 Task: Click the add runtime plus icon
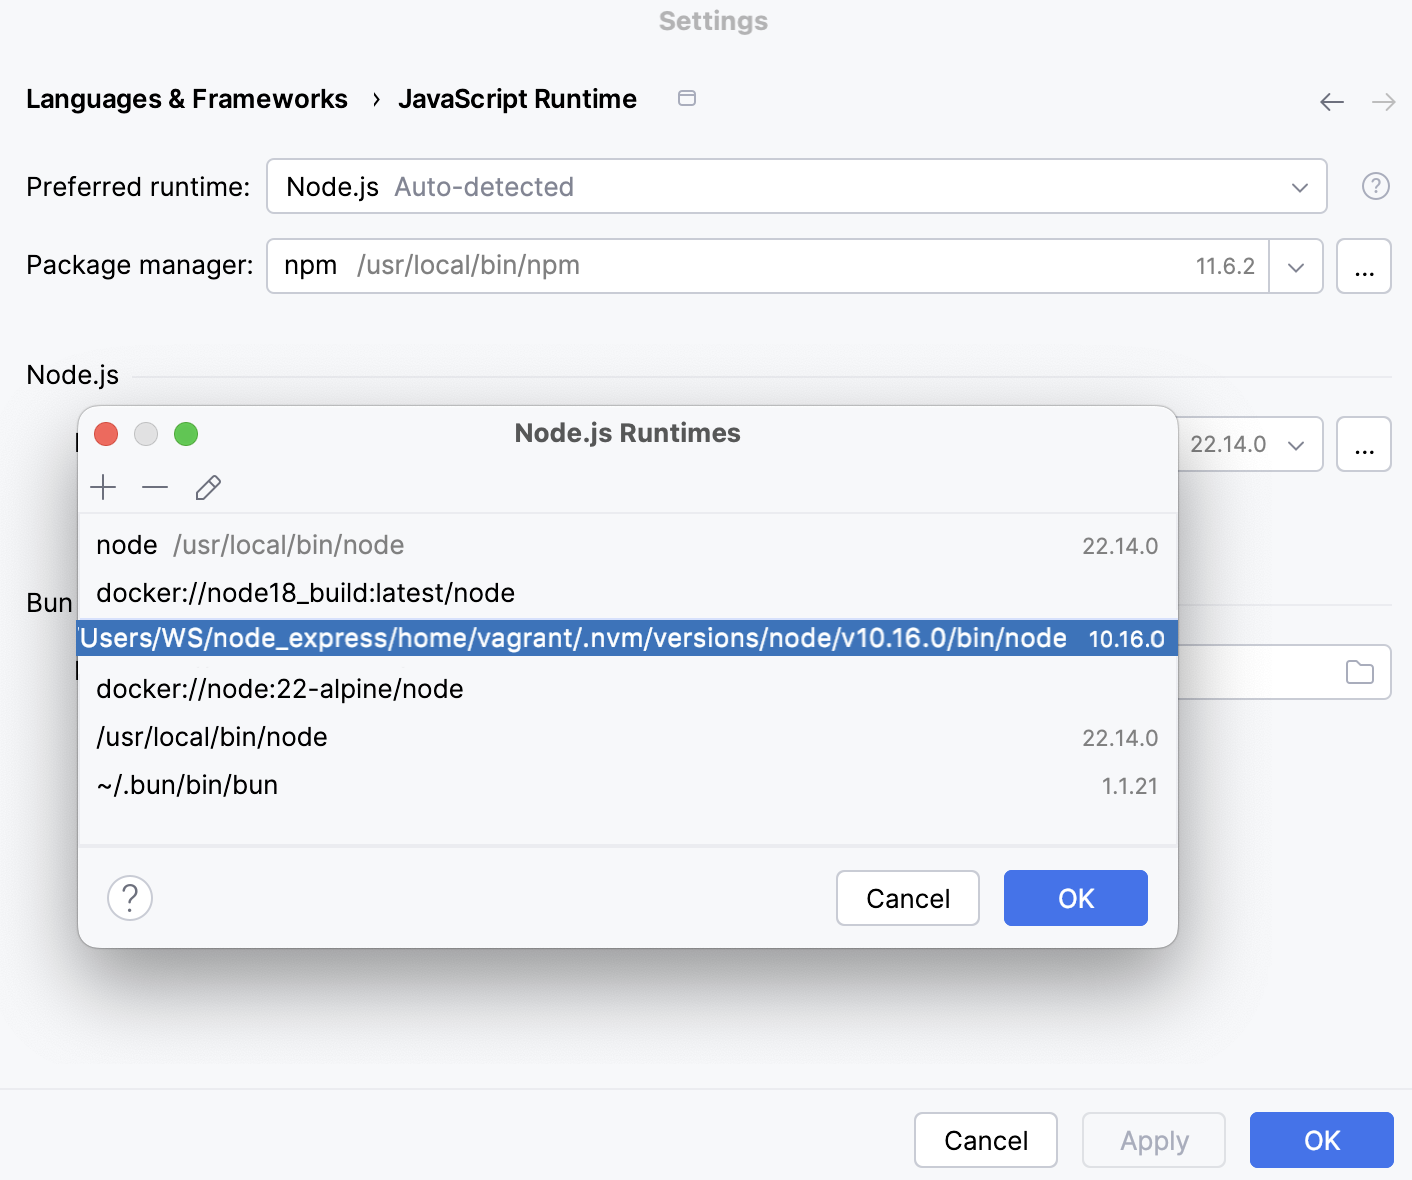coord(103,488)
